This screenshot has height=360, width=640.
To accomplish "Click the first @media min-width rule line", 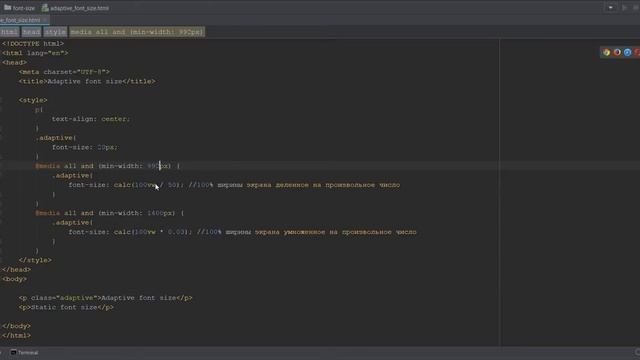I will (107, 166).
